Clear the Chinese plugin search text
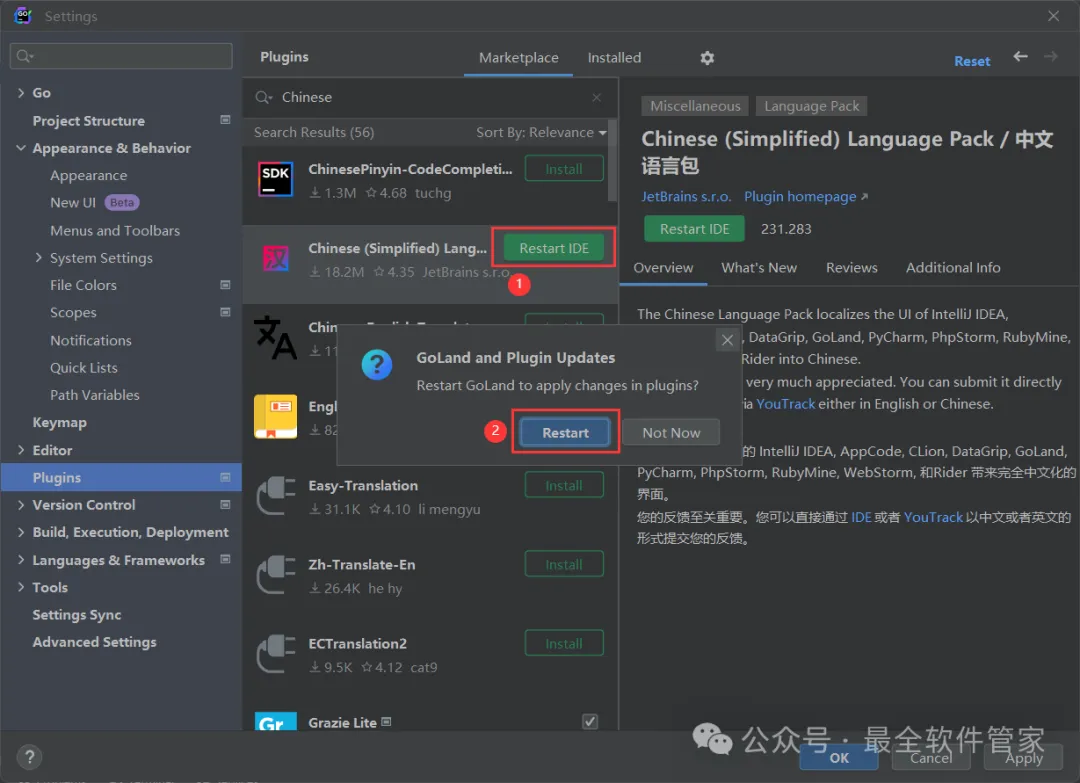 click(x=596, y=98)
